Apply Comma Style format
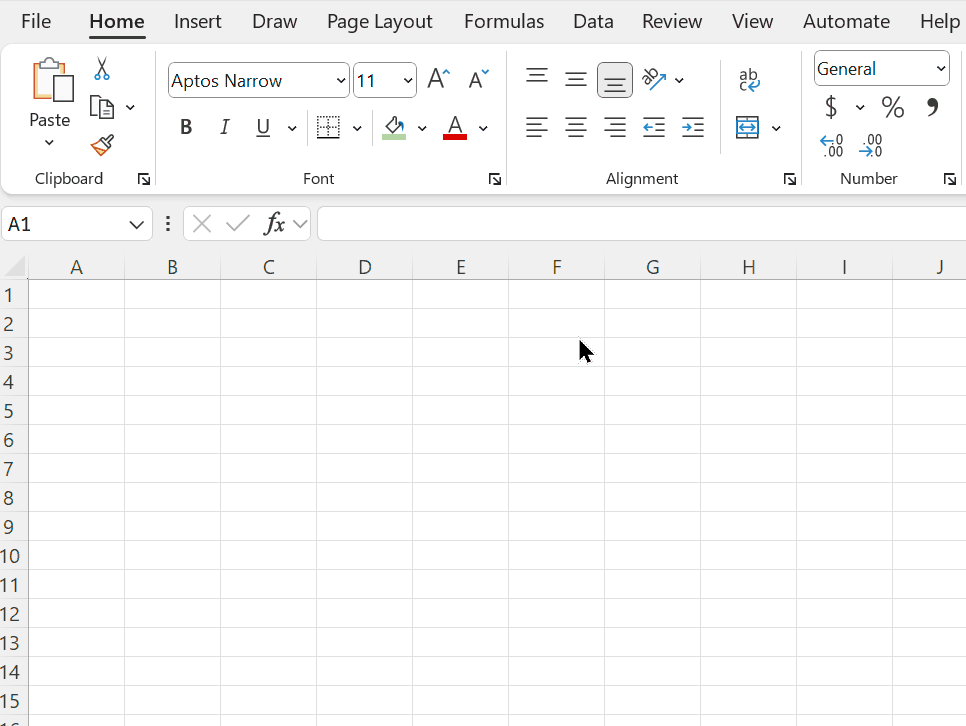Screen dimensions: 966x726 tap(933, 107)
